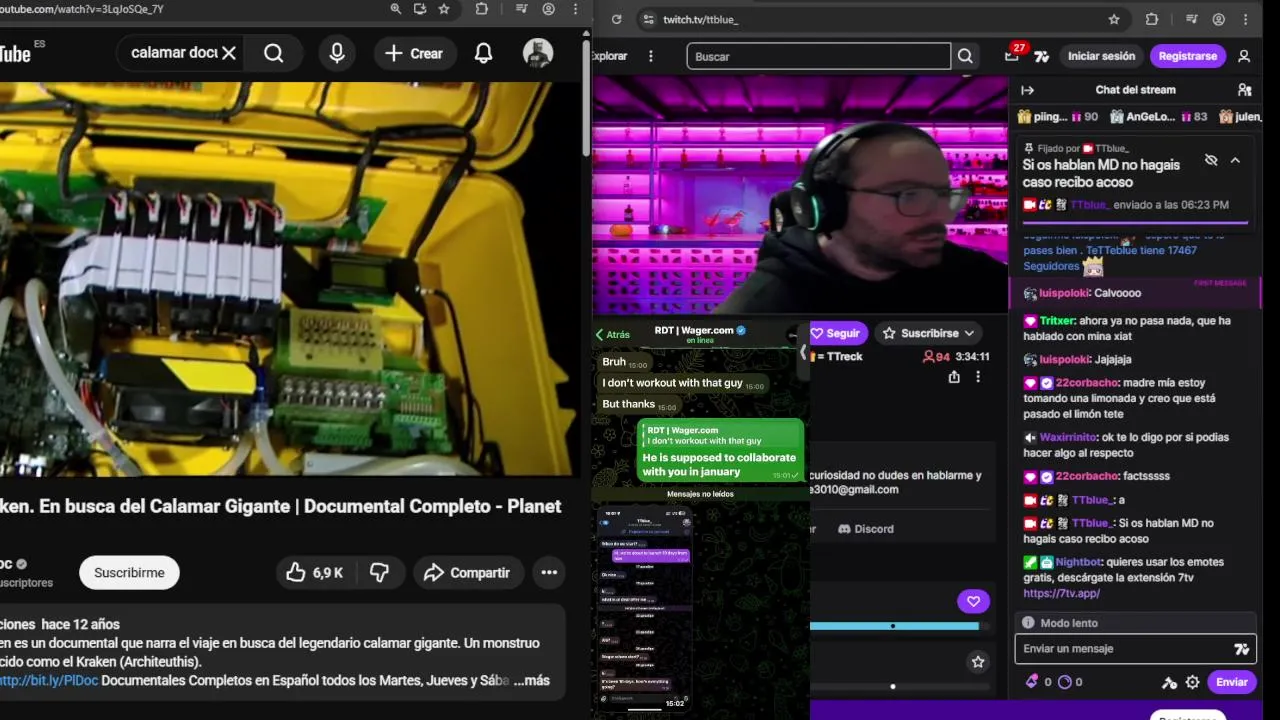Open Twitch notifications inbox with 27 badge
Screen dimensions: 1280x720
[1012, 56]
